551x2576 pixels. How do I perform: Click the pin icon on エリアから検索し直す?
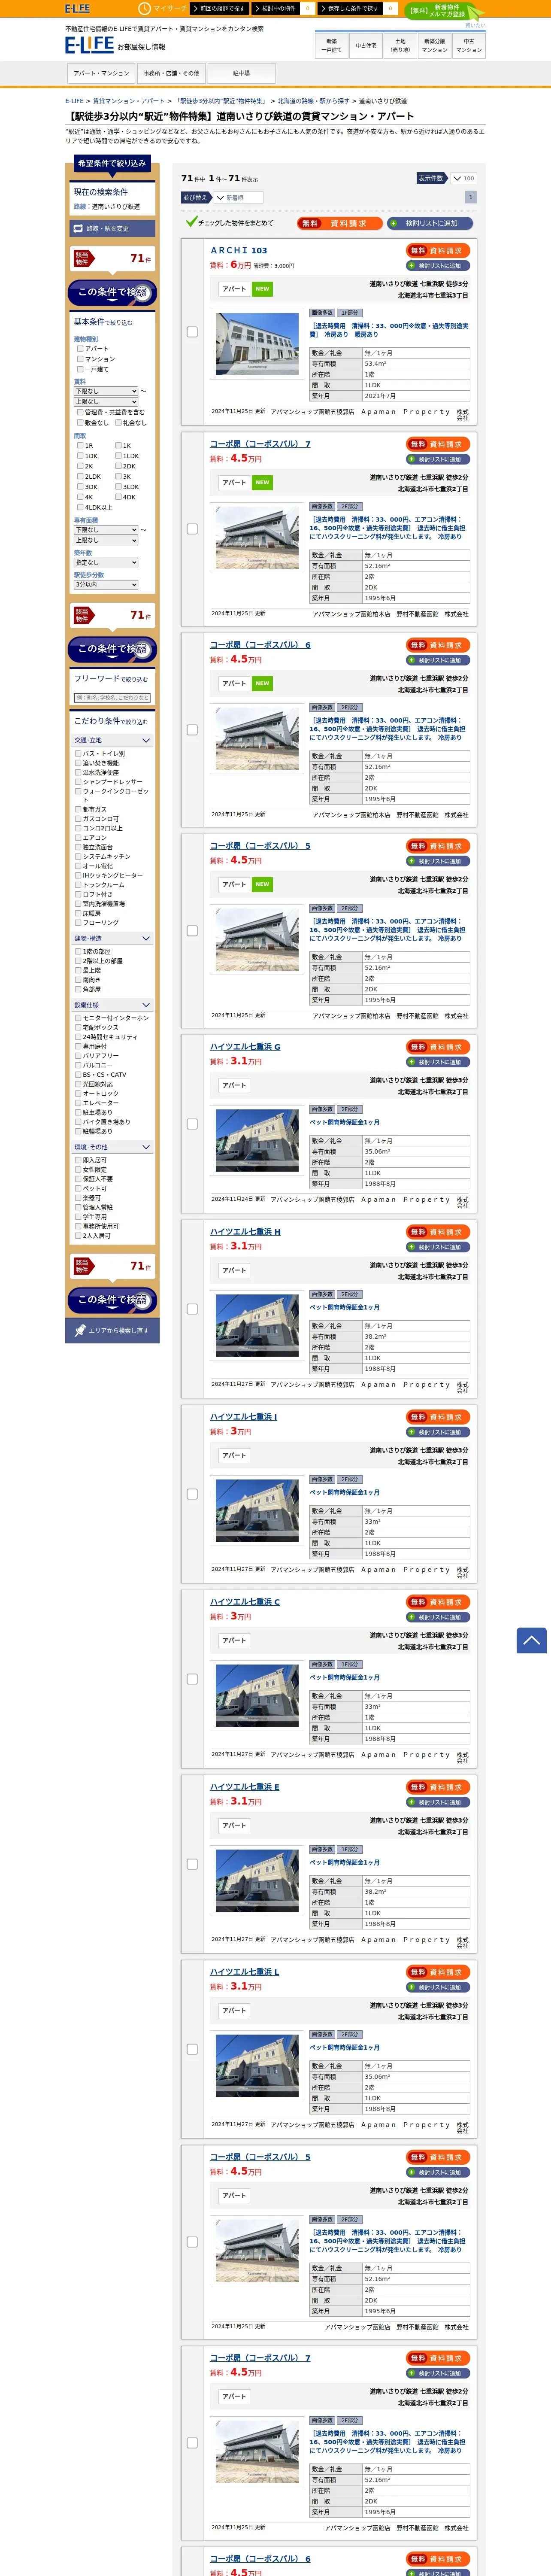click(x=81, y=1330)
